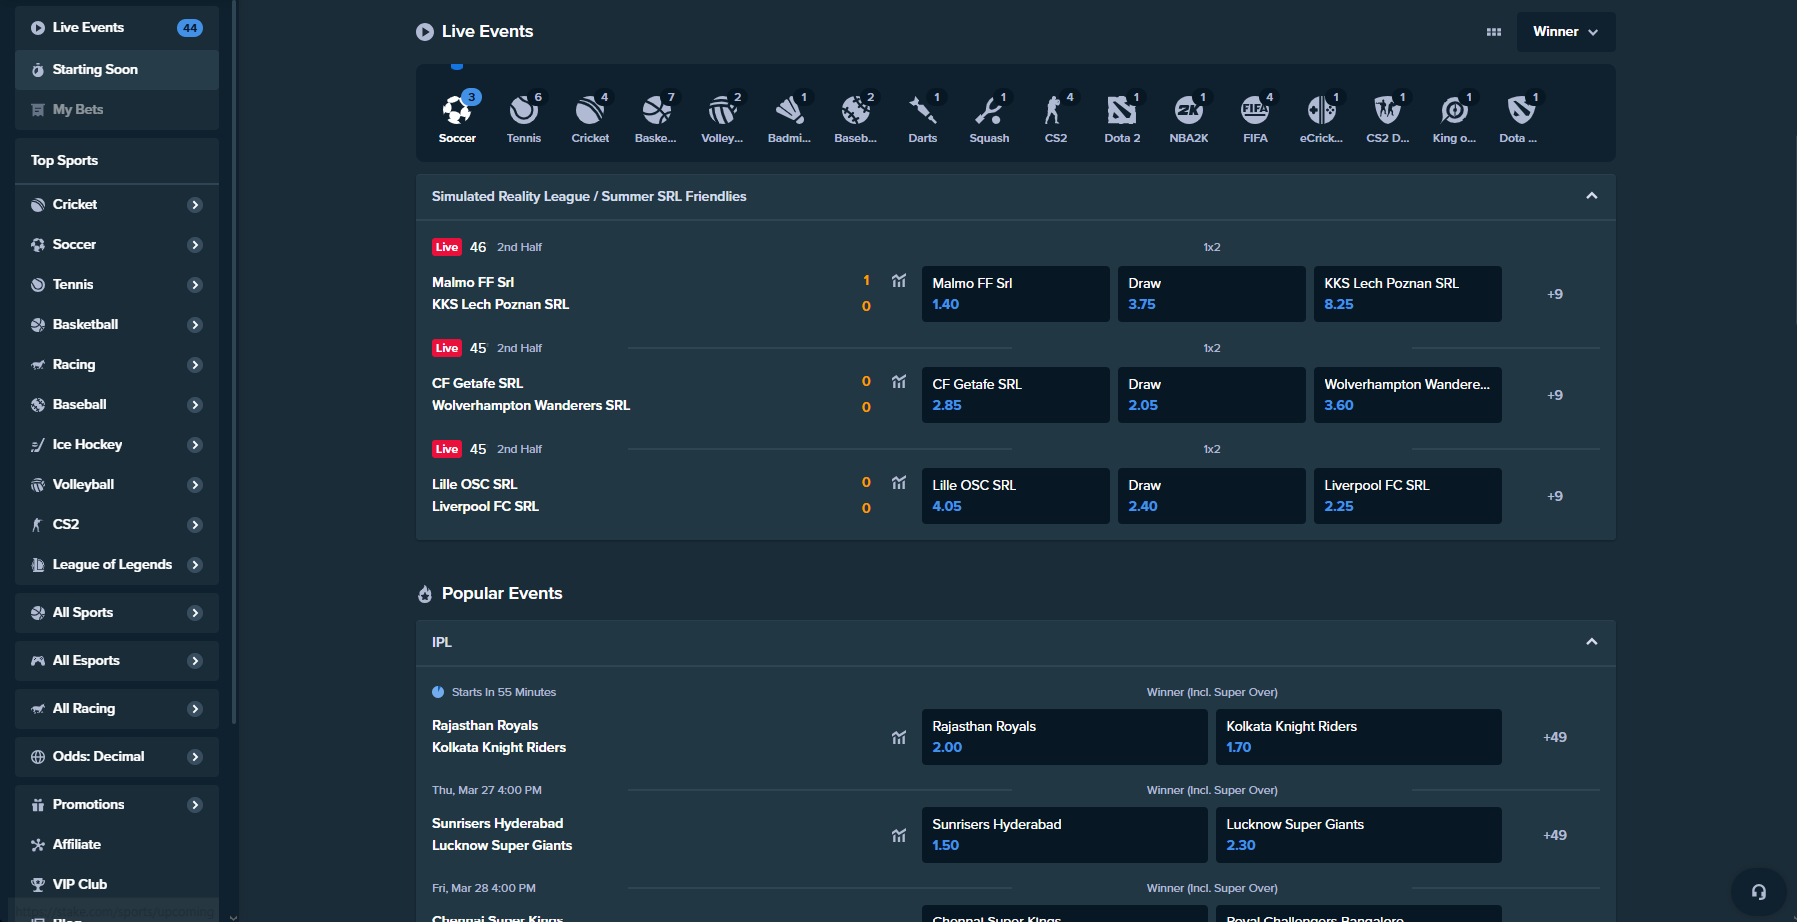This screenshot has height=922, width=1797.
Task: Choose the Cricket icon in live sports row
Action: [590, 118]
